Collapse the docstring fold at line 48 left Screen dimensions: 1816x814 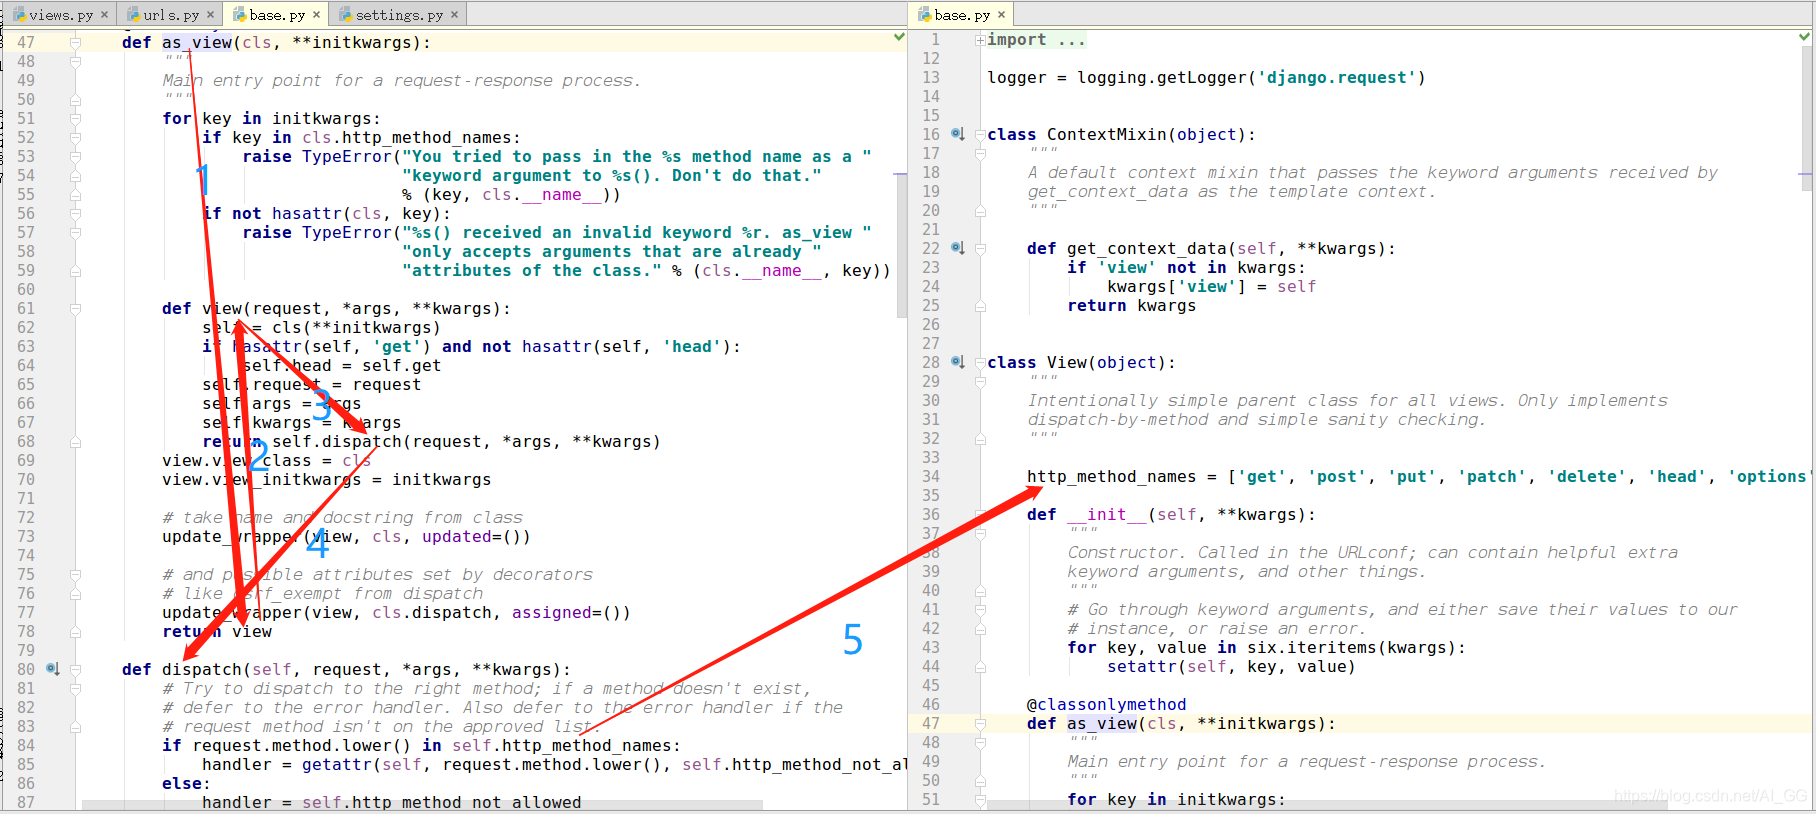75,61
